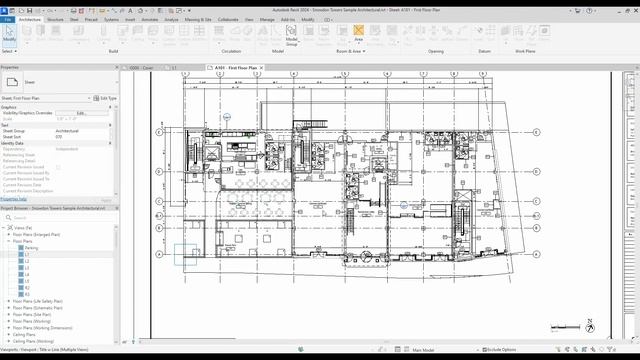Viewport: 640px width, 360px height.
Task: Expand the Ceiling Plans node
Action: tap(9, 334)
